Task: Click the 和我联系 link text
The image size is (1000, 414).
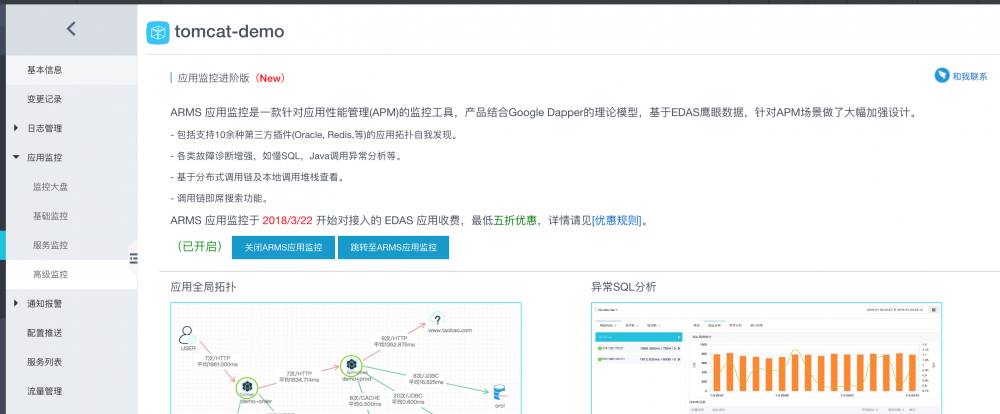Action: [969, 77]
